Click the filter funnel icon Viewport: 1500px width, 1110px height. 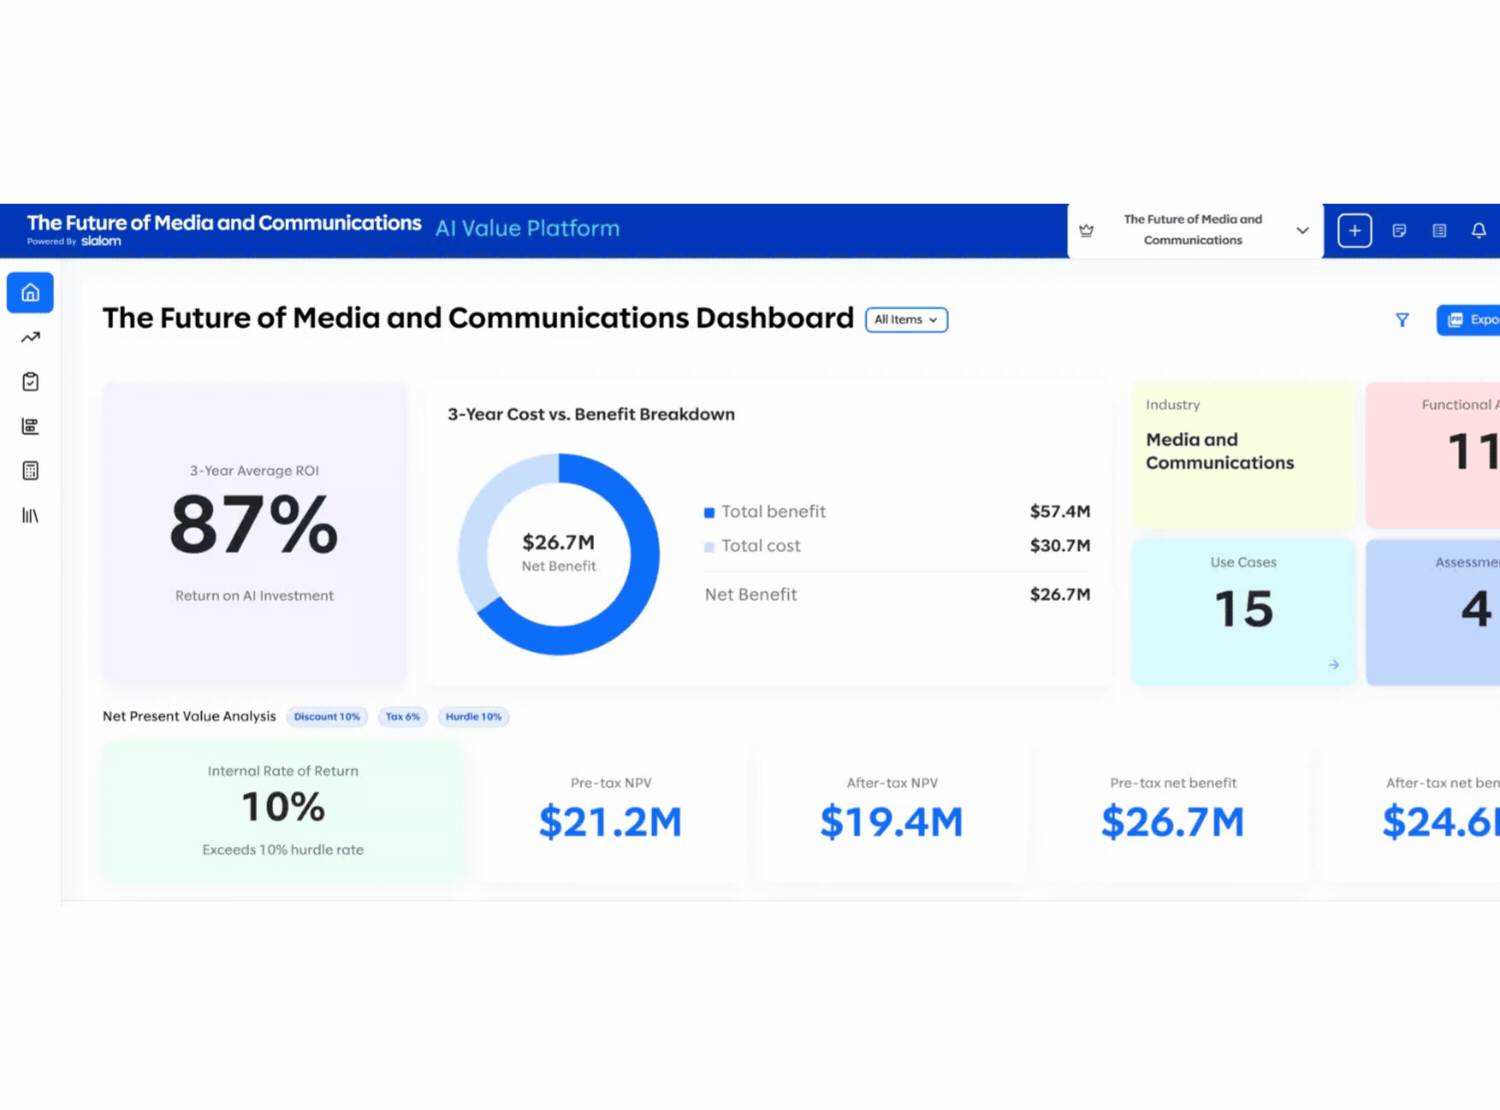[1402, 320]
